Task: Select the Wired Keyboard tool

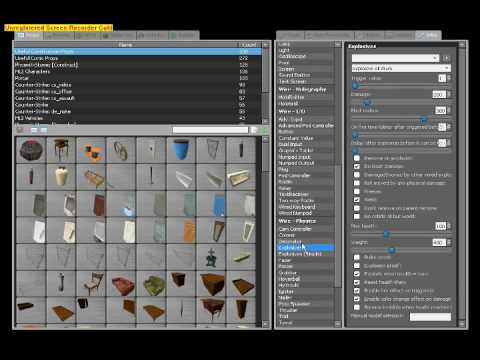Action: [305, 207]
